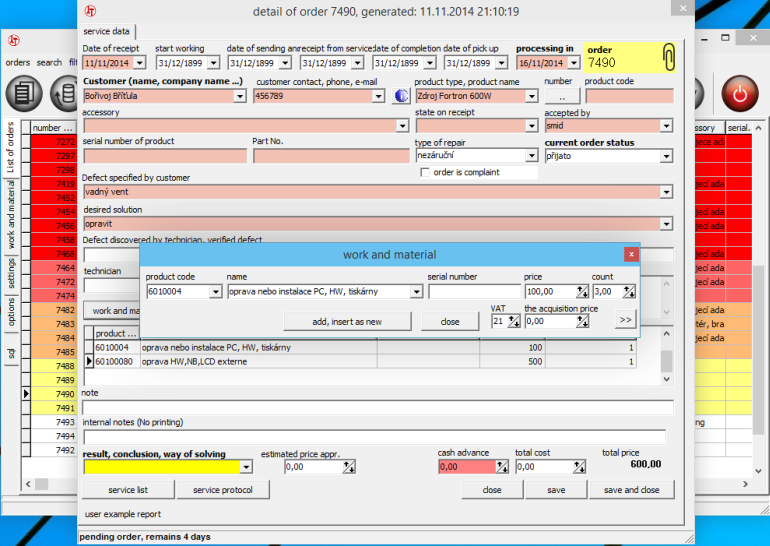This screenshot has width=770, height=546.
Task: Click the product code field beside number
Action: (629, 96)
